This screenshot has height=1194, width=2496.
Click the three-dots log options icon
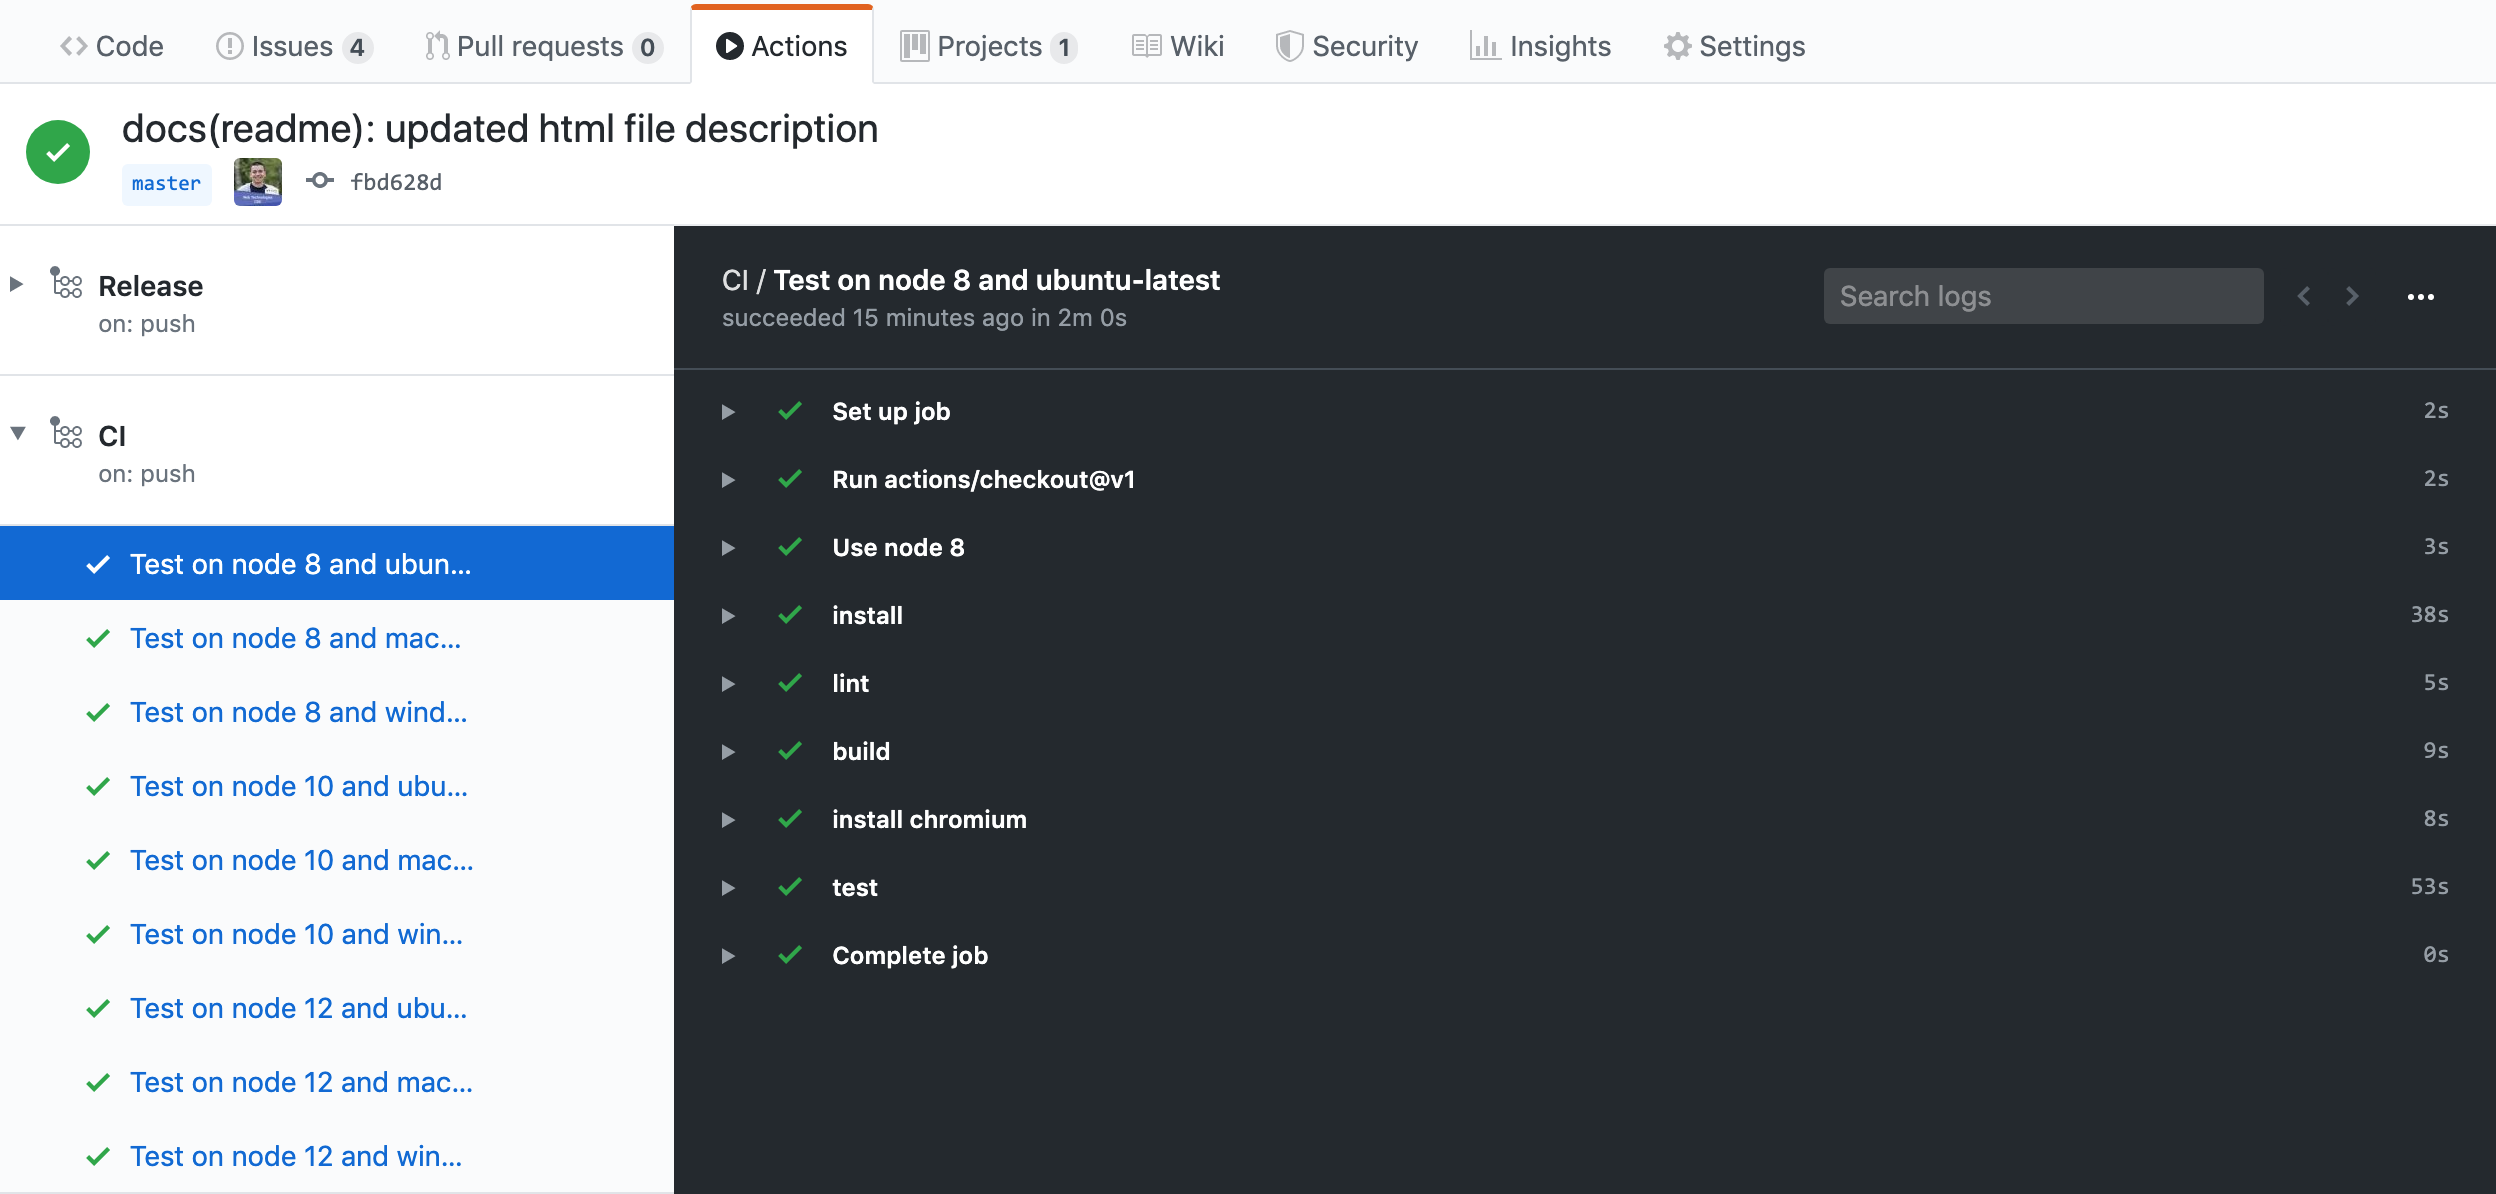pyautogui.click(x=2420, y=297)
